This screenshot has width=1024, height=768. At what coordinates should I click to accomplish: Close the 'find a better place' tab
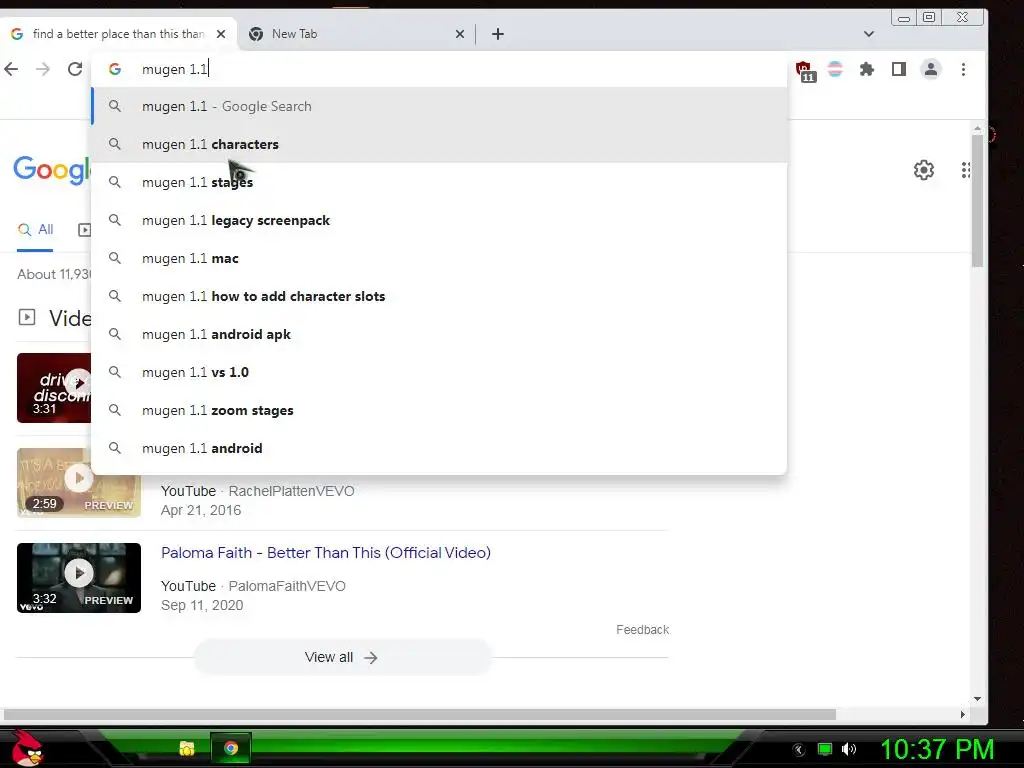[221, 34]
